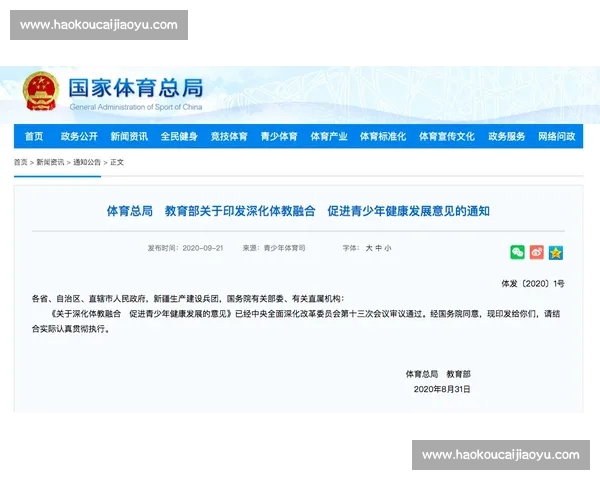Click the 新闻资讯 breadcrumb link
The height and width of the screenshot is (480, 600).
pyautogui.click(x=50, y=162)
